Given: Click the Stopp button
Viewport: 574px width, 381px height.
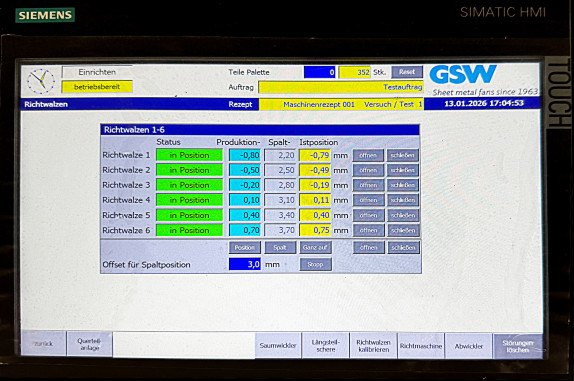Looking at the screenshot, I should coord(315,264).
